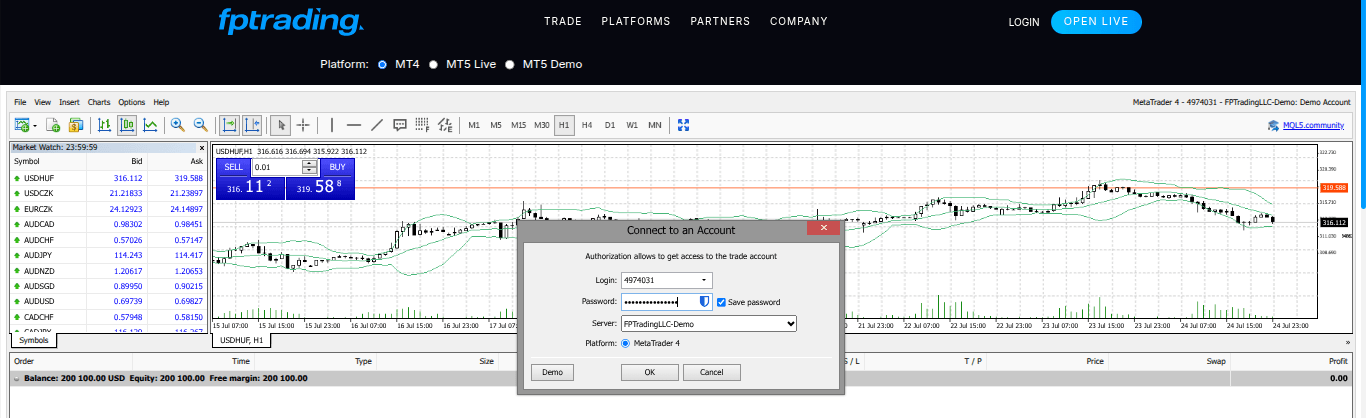Click the Bitwarden shield icon in password field

pyautogui.click(x=703, y=301)
